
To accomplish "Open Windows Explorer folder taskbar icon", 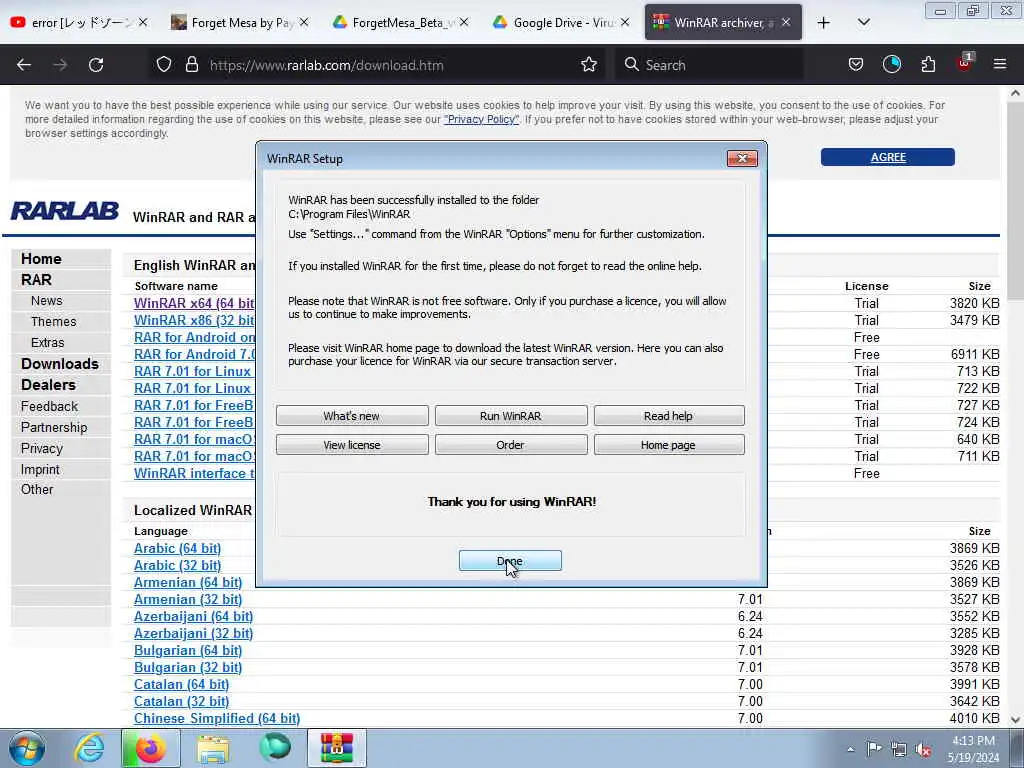I will tap(213, 748).
